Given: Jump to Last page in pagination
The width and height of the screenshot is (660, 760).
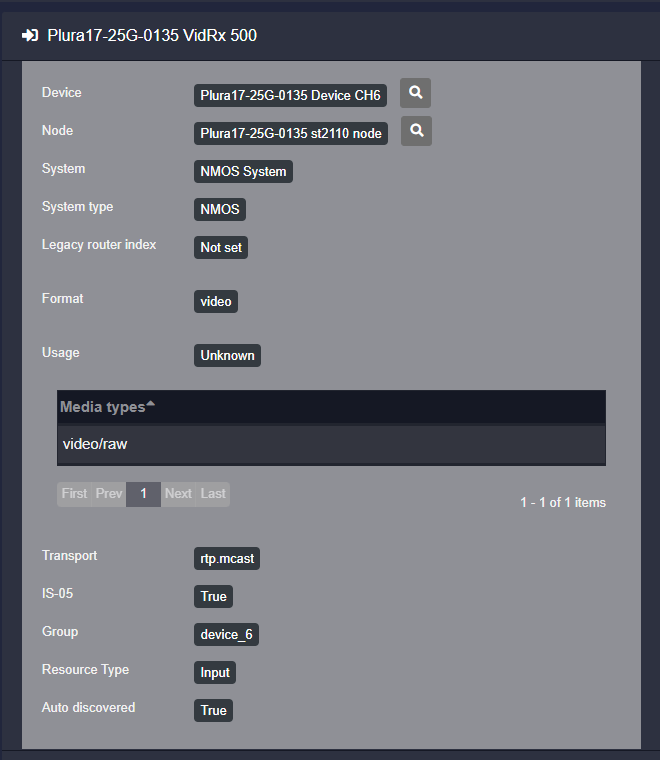Looking at the screenshot, I should 213,494.
